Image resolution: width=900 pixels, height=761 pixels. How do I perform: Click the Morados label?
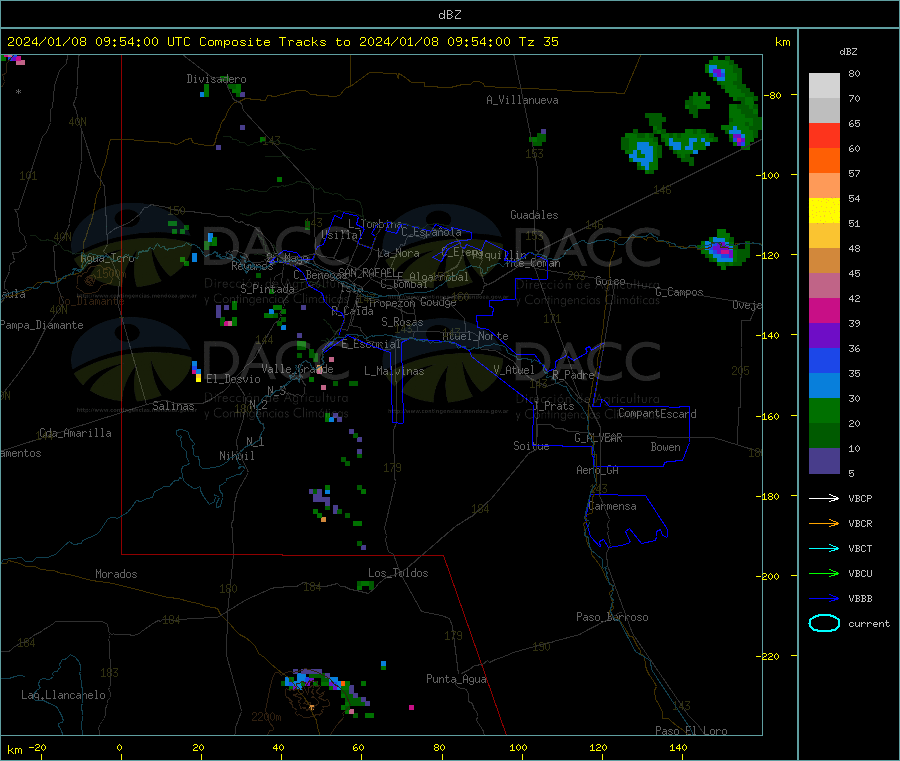click(116, 574)
